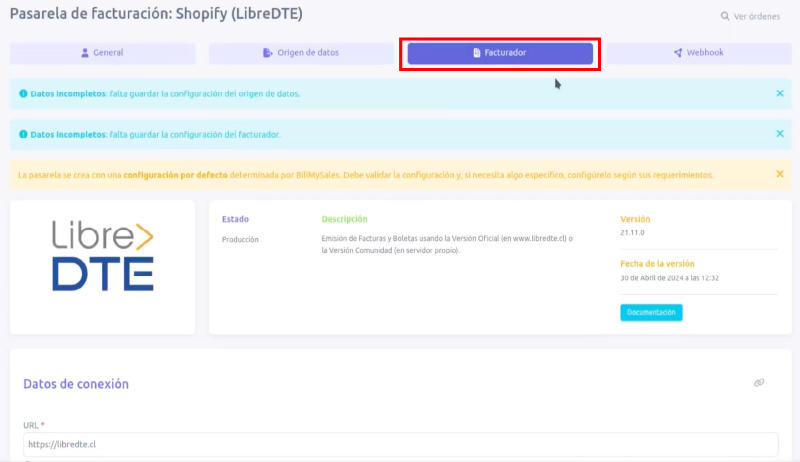This screenshot has height=462, width=800.
Task: Focus the URL input field
Action: (401, 444)
